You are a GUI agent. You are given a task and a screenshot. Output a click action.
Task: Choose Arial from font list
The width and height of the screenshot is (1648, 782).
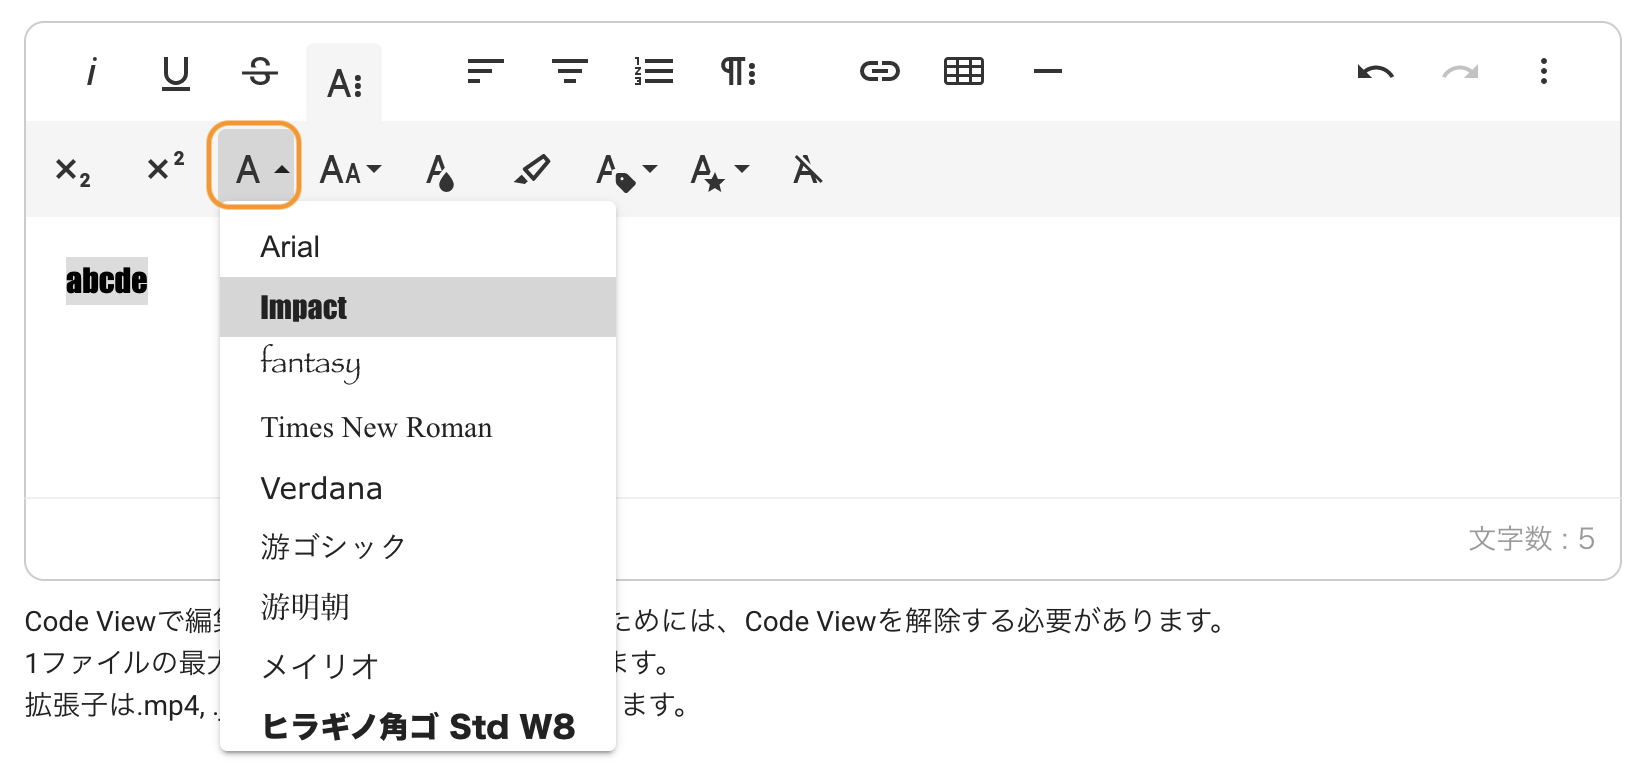tap(290, 247)
